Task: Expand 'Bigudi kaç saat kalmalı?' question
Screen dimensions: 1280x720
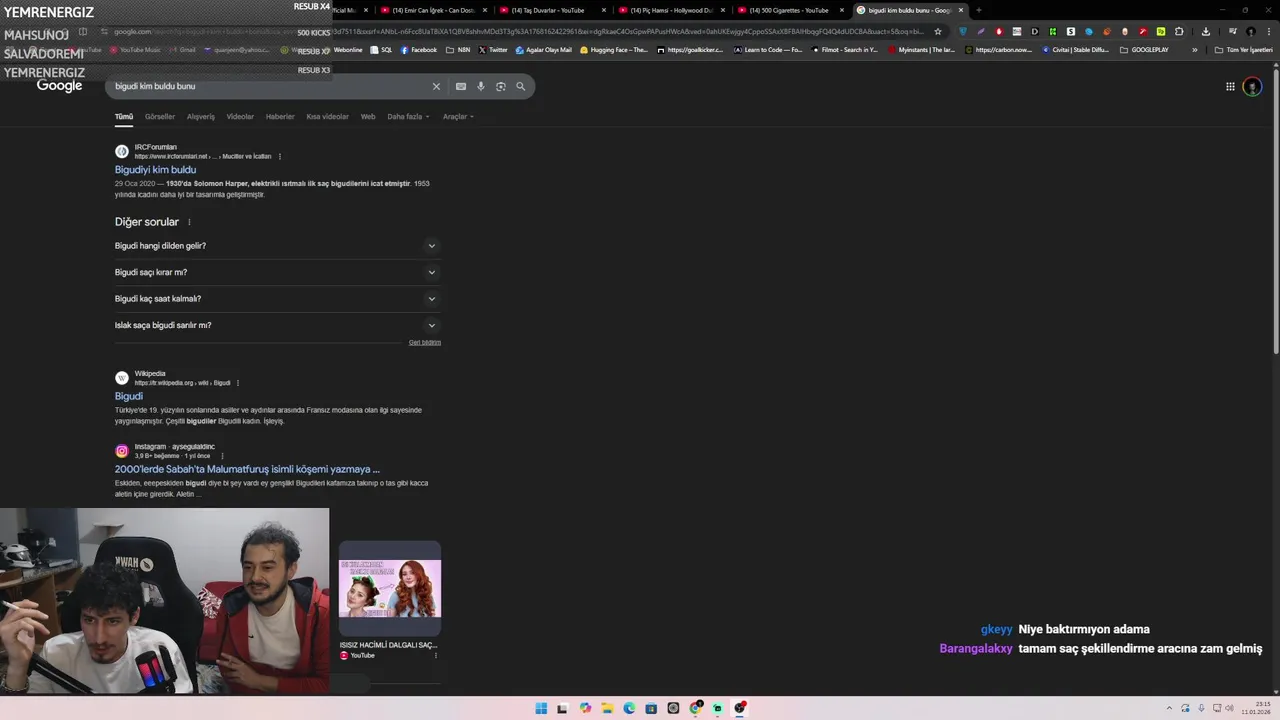Action: tap(277, 299)
